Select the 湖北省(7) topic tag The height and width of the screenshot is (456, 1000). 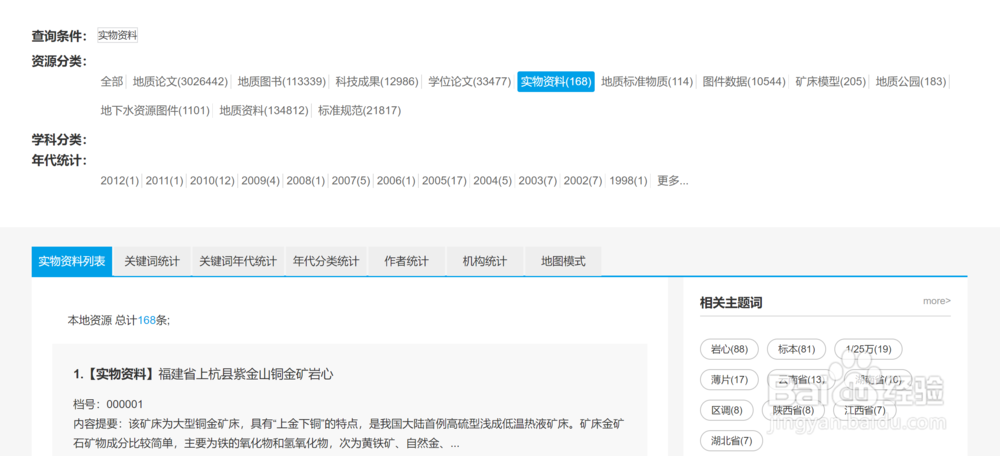pyautogui.click(x=732, y=441)
